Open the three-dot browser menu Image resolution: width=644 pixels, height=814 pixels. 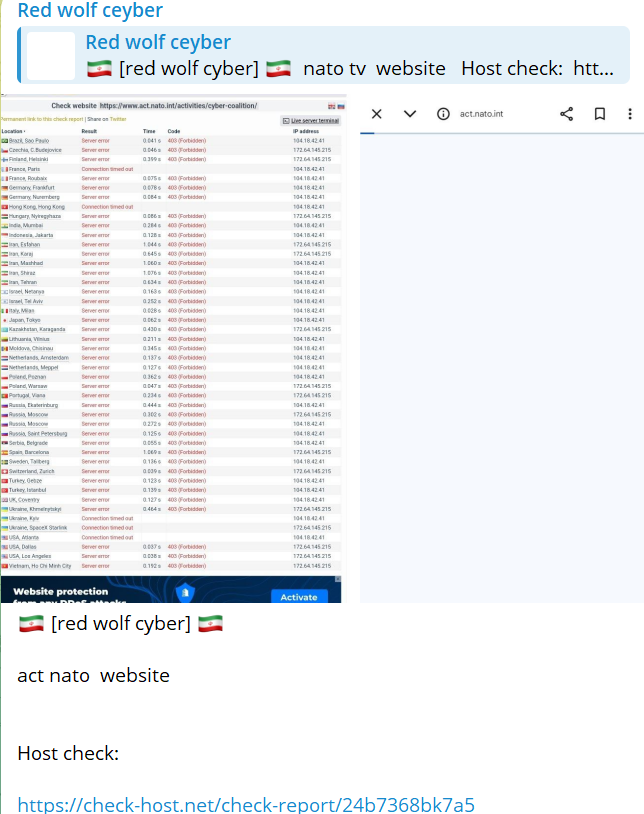[630, 114]
